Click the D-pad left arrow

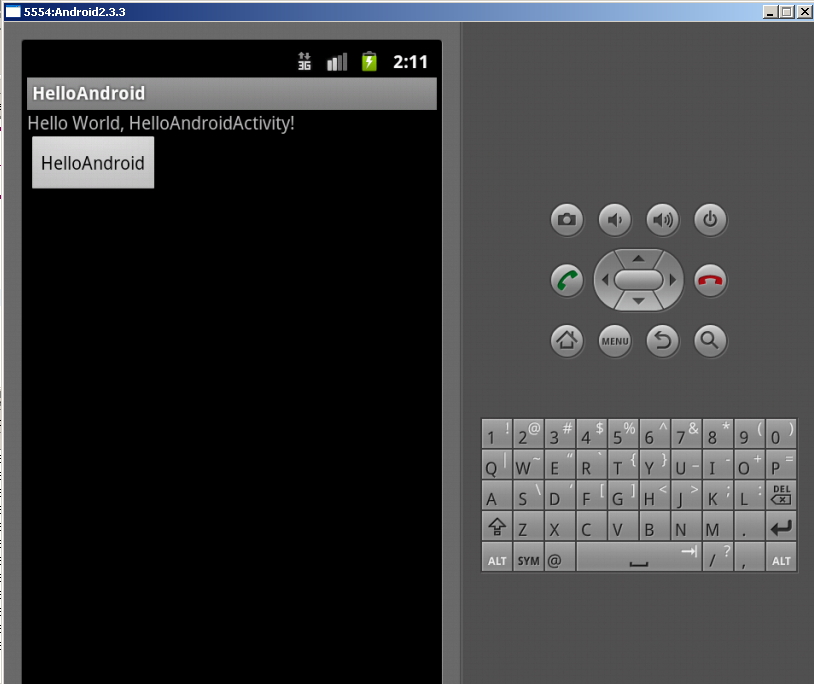click(604, 280)
